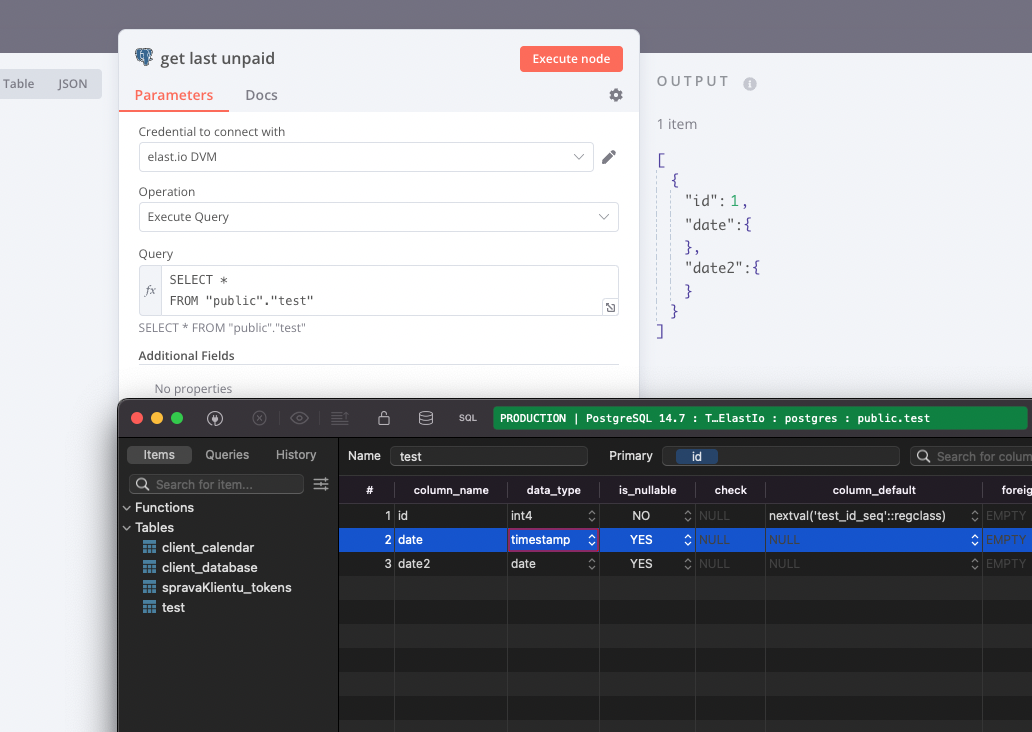Click the connection plug icon in the toolbar

click(x=215, y=418)
